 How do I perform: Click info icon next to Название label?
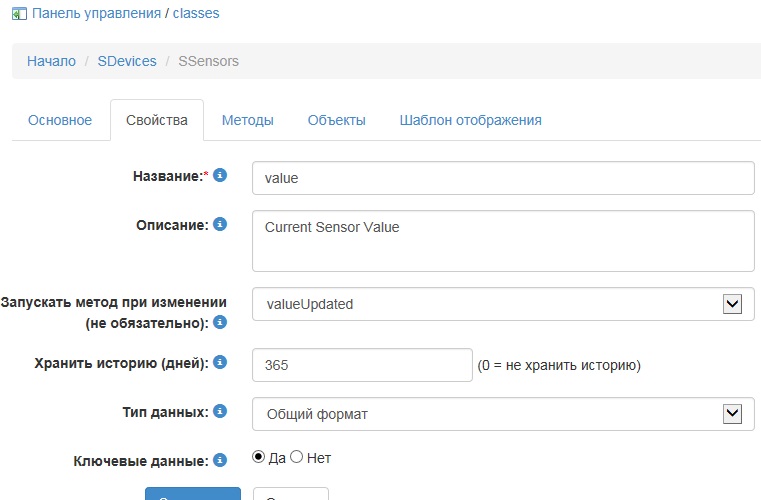point(220,175)
